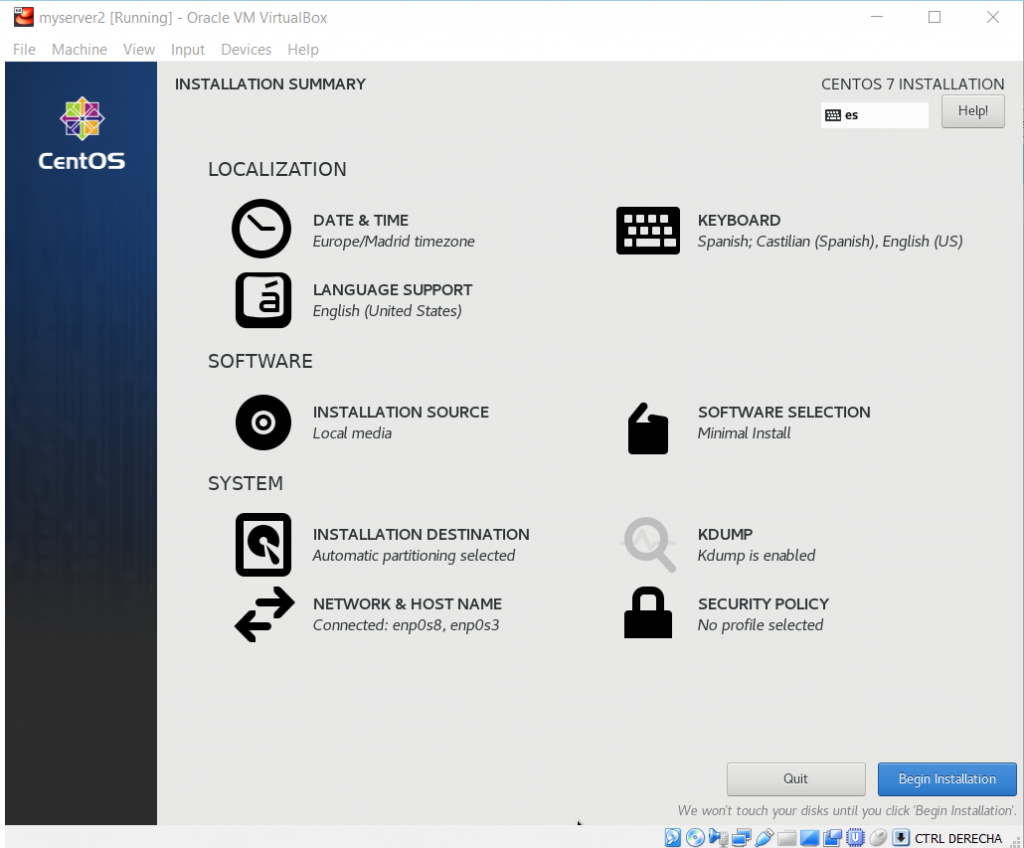
Task: Open the View menu
Action: (x=138, y=50)
